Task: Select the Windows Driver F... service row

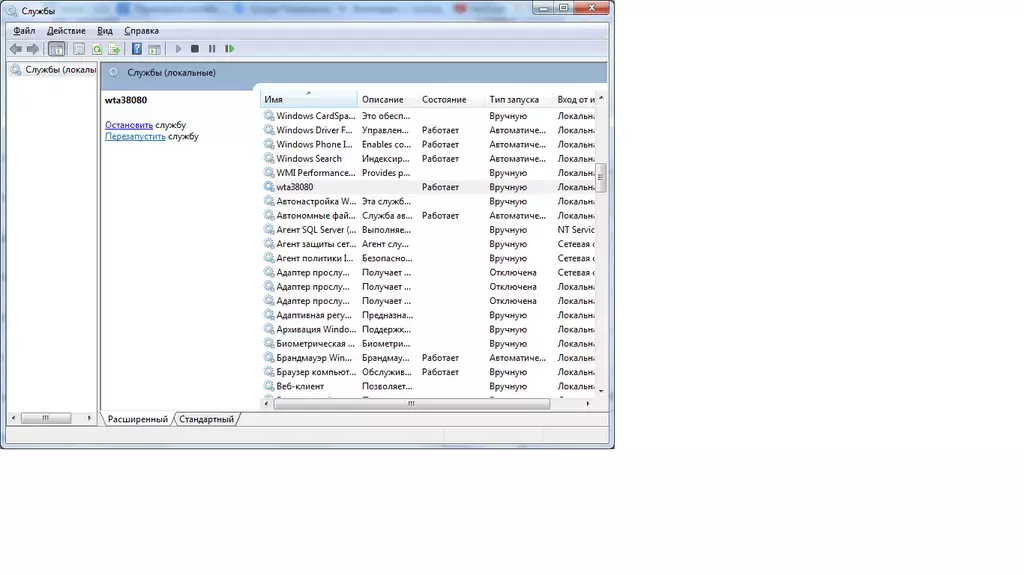Action: pos(428,130)
